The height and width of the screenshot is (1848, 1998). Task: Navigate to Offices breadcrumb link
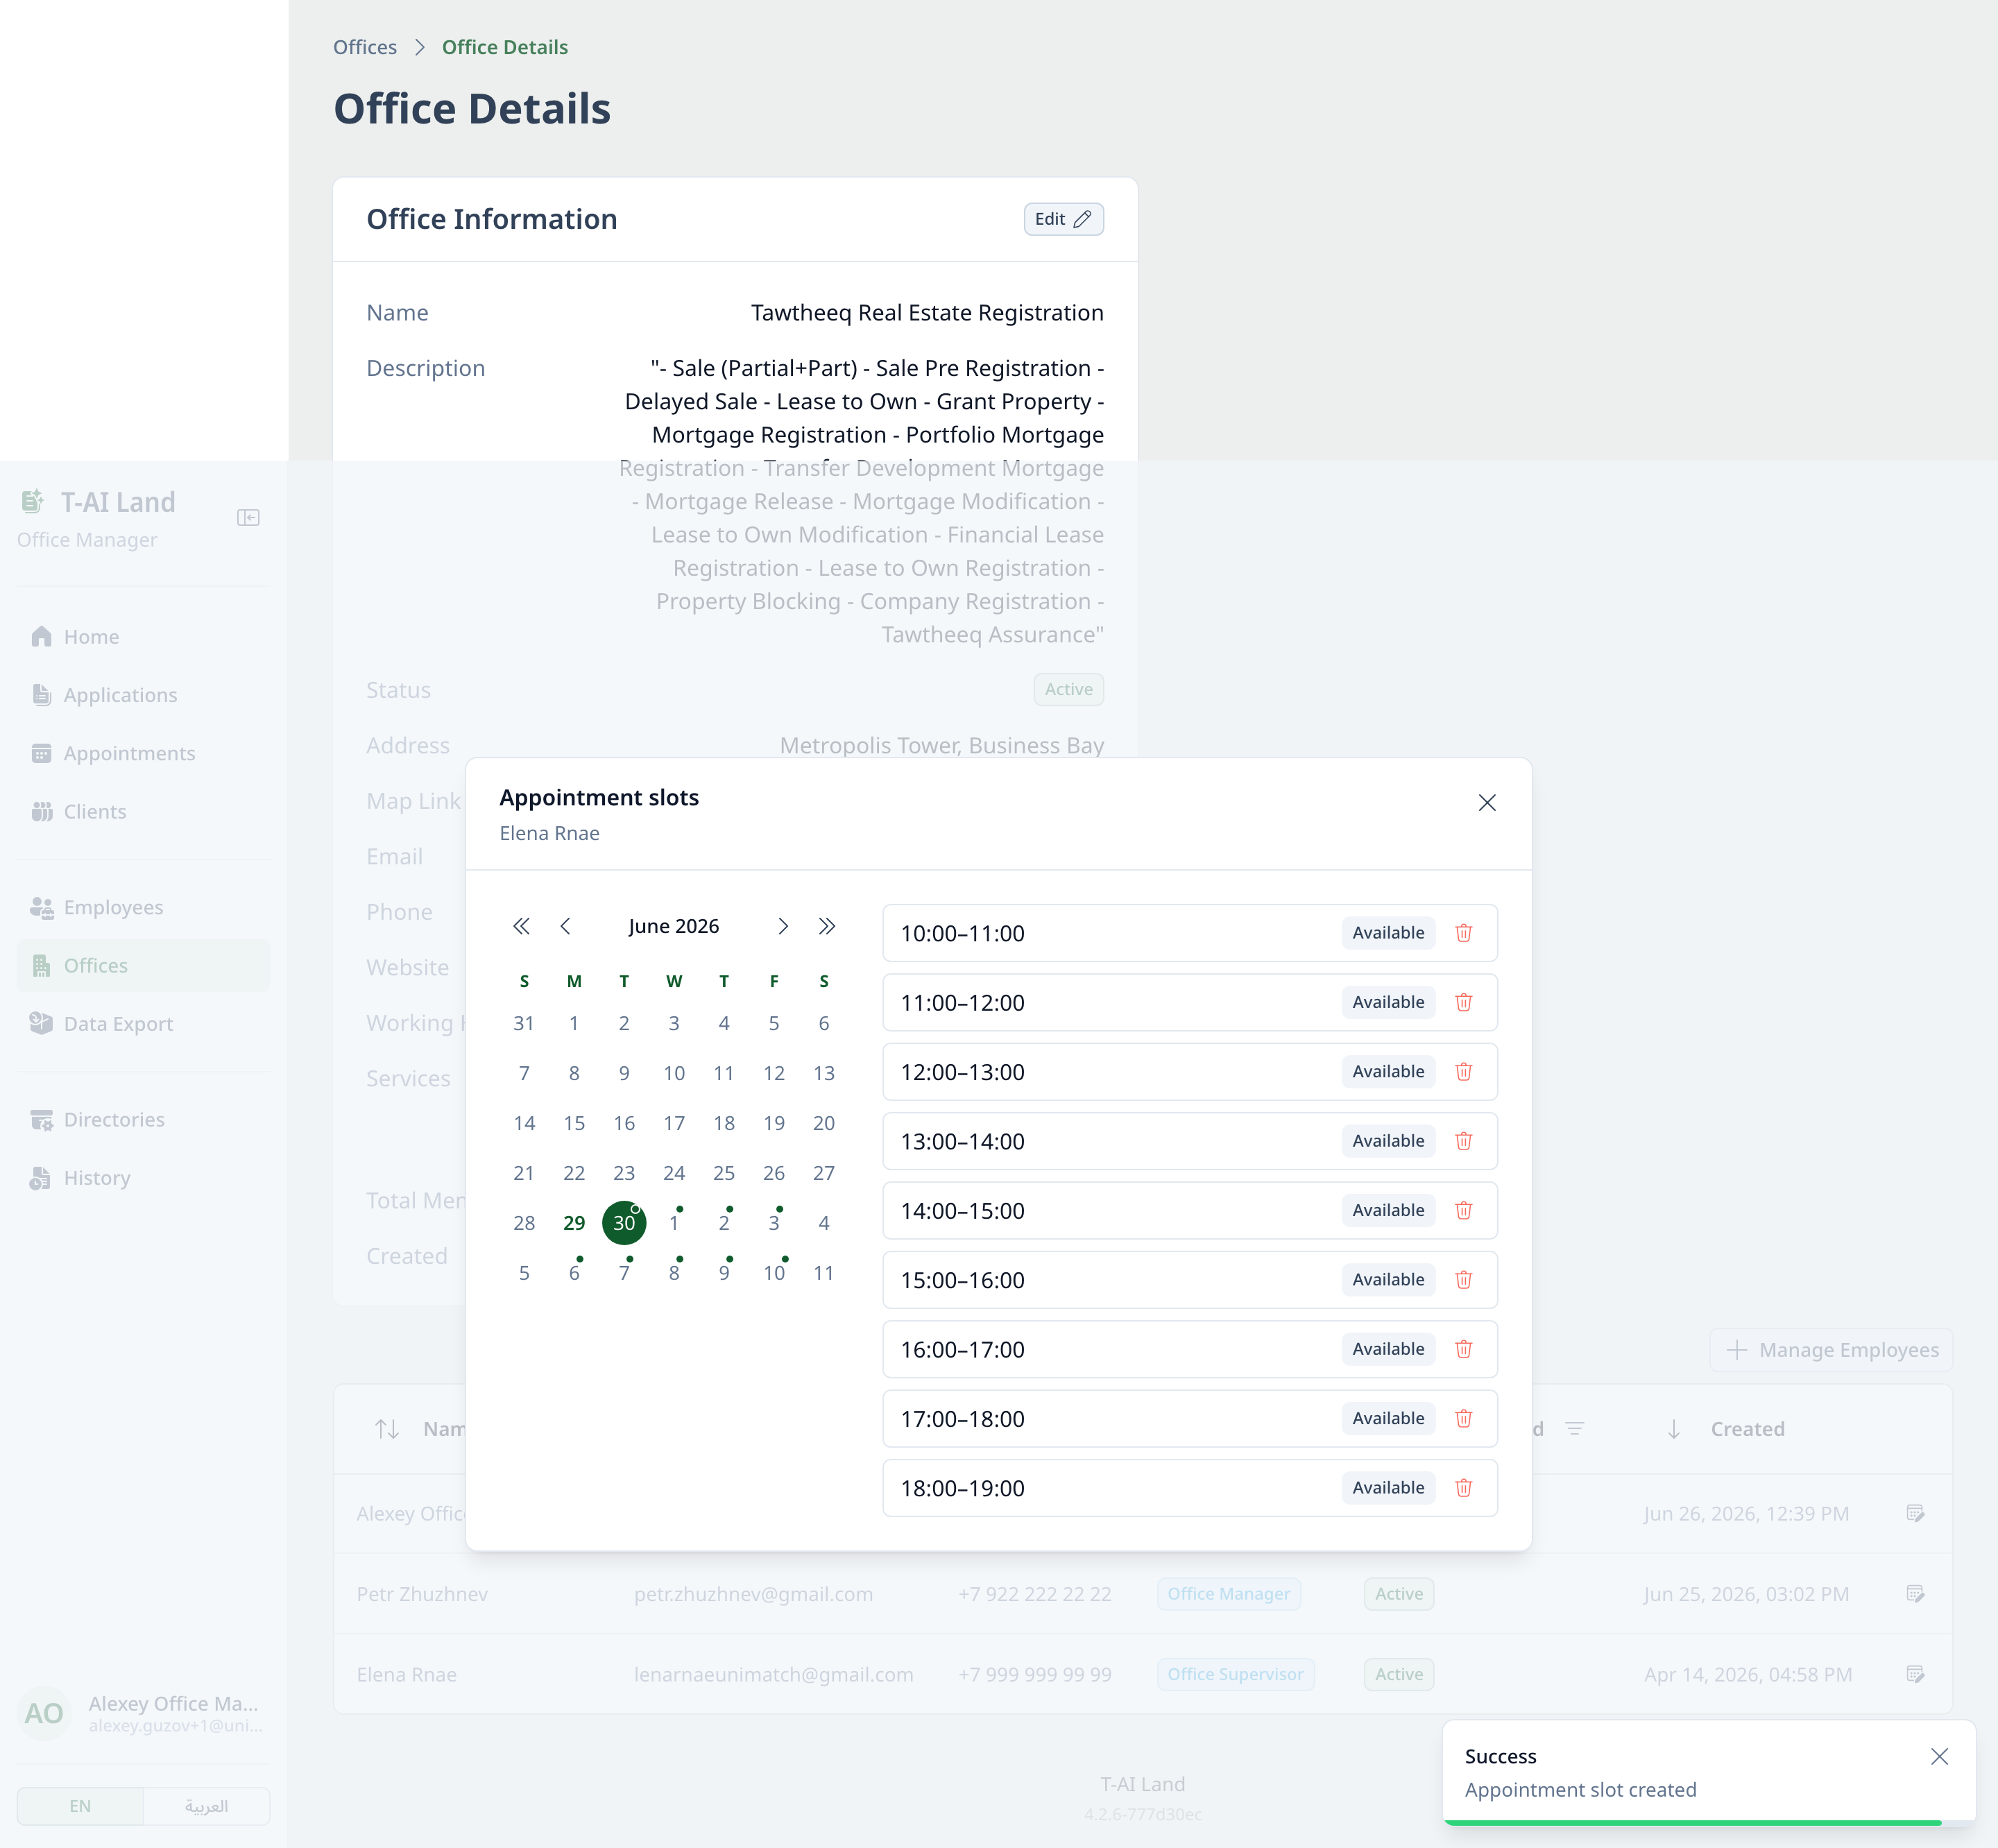coord(365,47)
